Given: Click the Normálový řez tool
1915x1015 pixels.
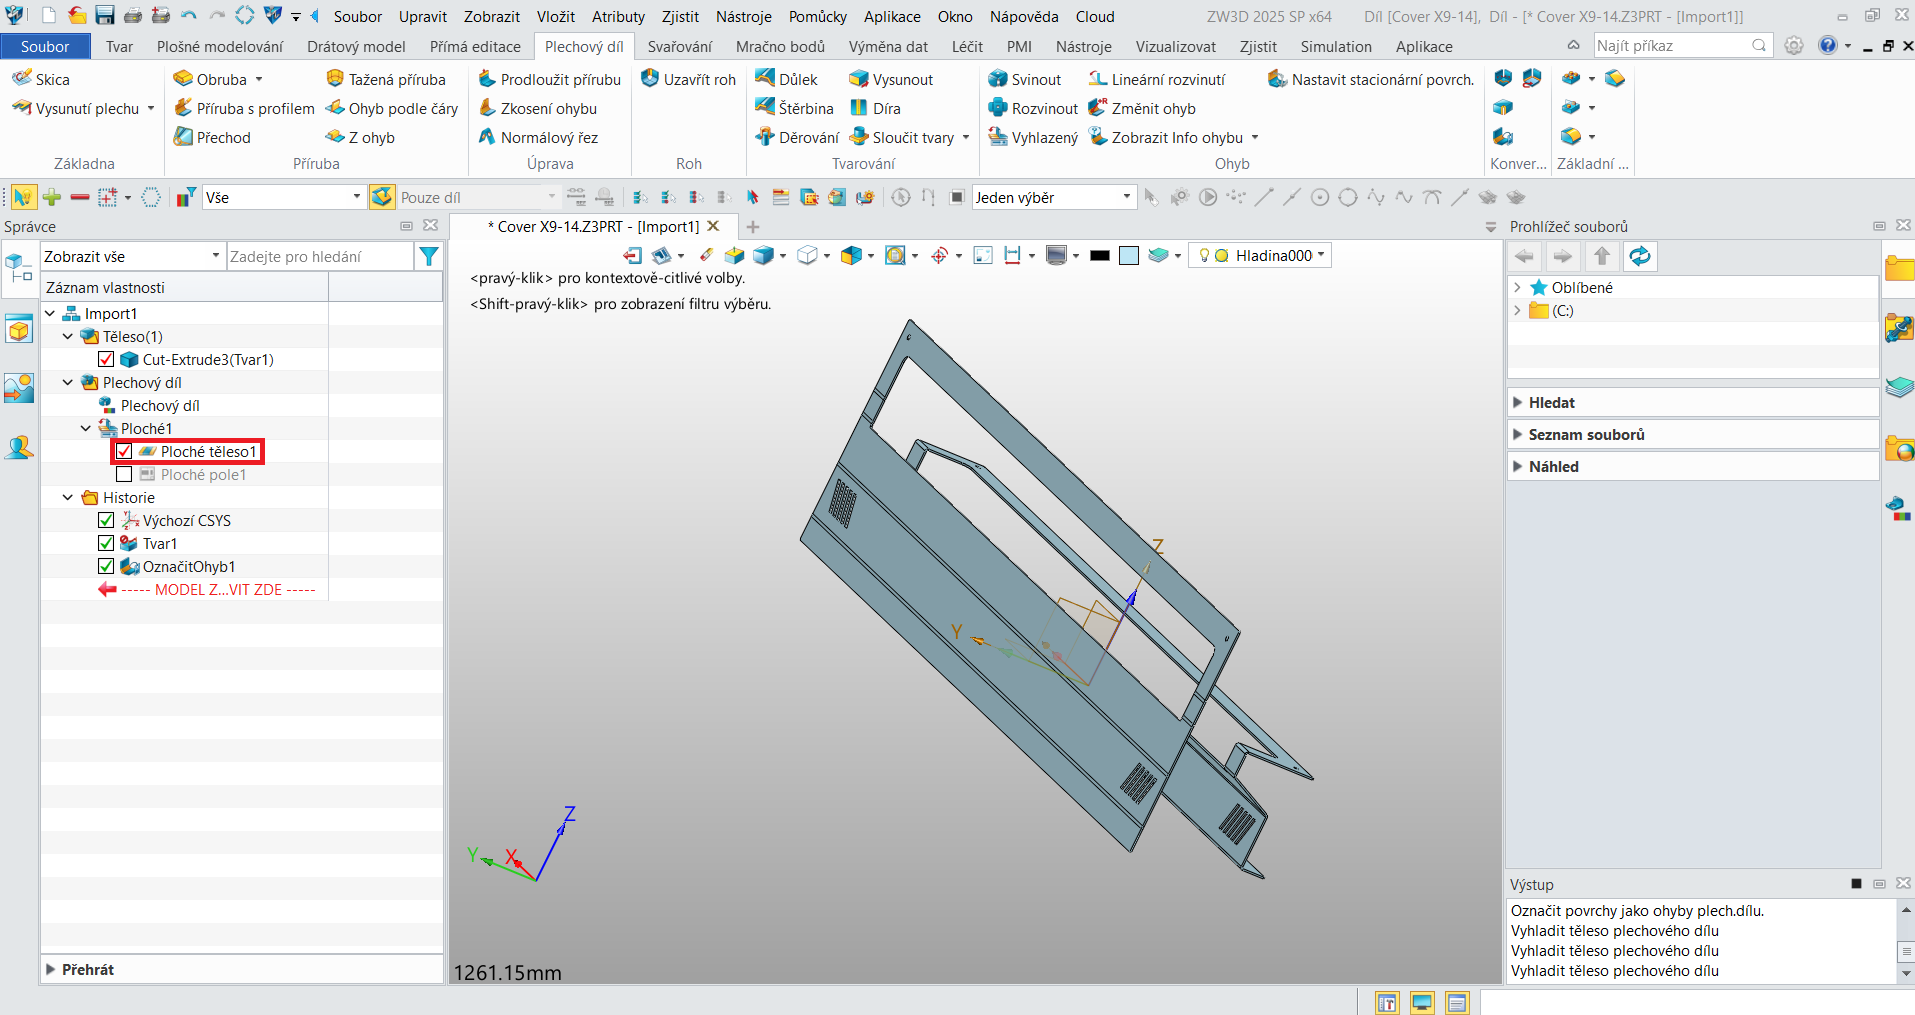Looking at the screenshot, I should pyautogui.click(x=538, y=137).
